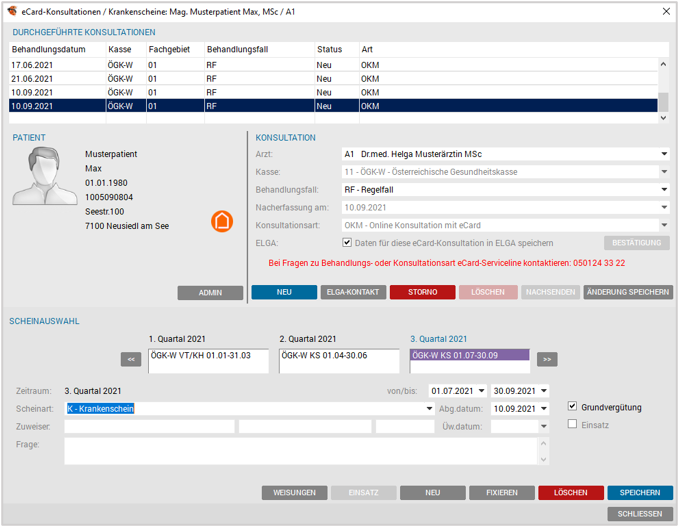The image size is (679, 527).
Task: Close the eCard-Konsultationen window
Action: pos(666,11)
